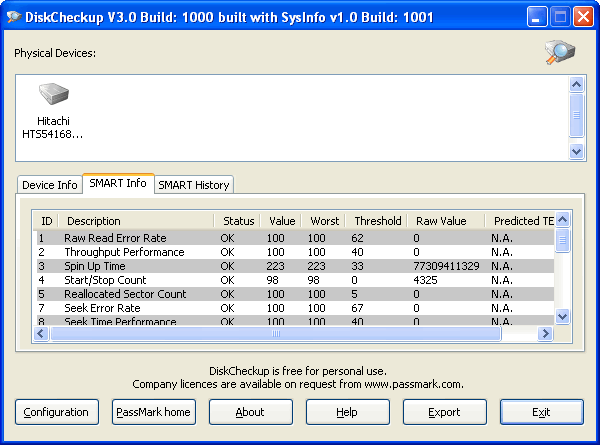Image resolution: width=600 pixels, height=445 pixels.
Task: Open the About button
Action: (x=251, y=412)
